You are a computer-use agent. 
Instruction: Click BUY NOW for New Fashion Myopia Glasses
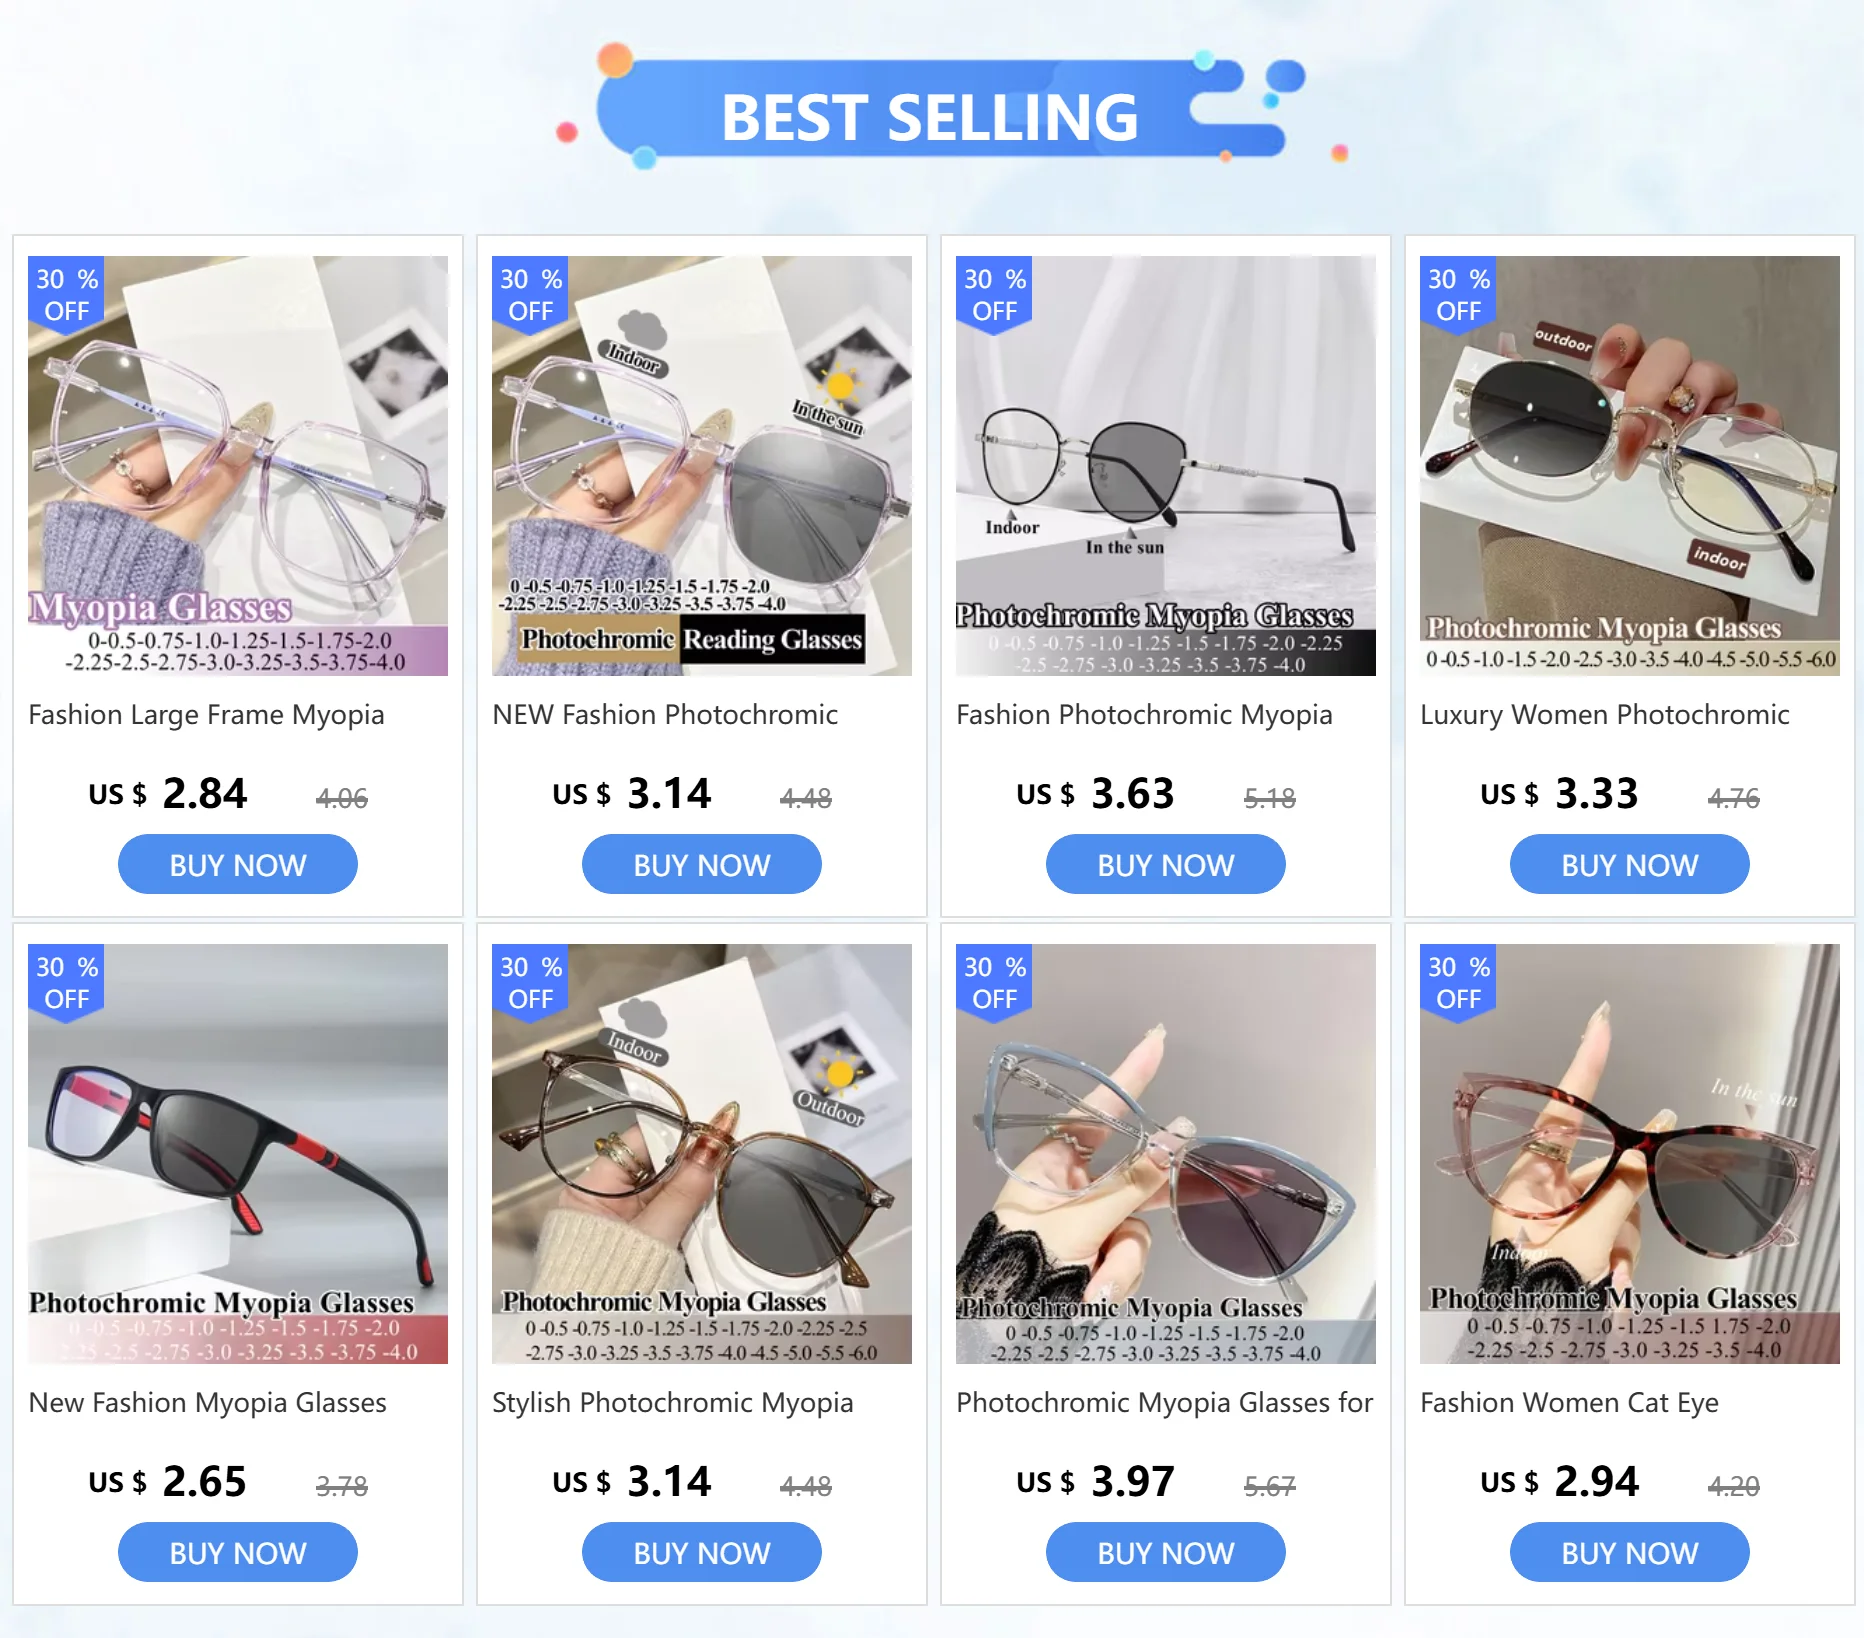pyautogui.click(x=238, y=1553)
